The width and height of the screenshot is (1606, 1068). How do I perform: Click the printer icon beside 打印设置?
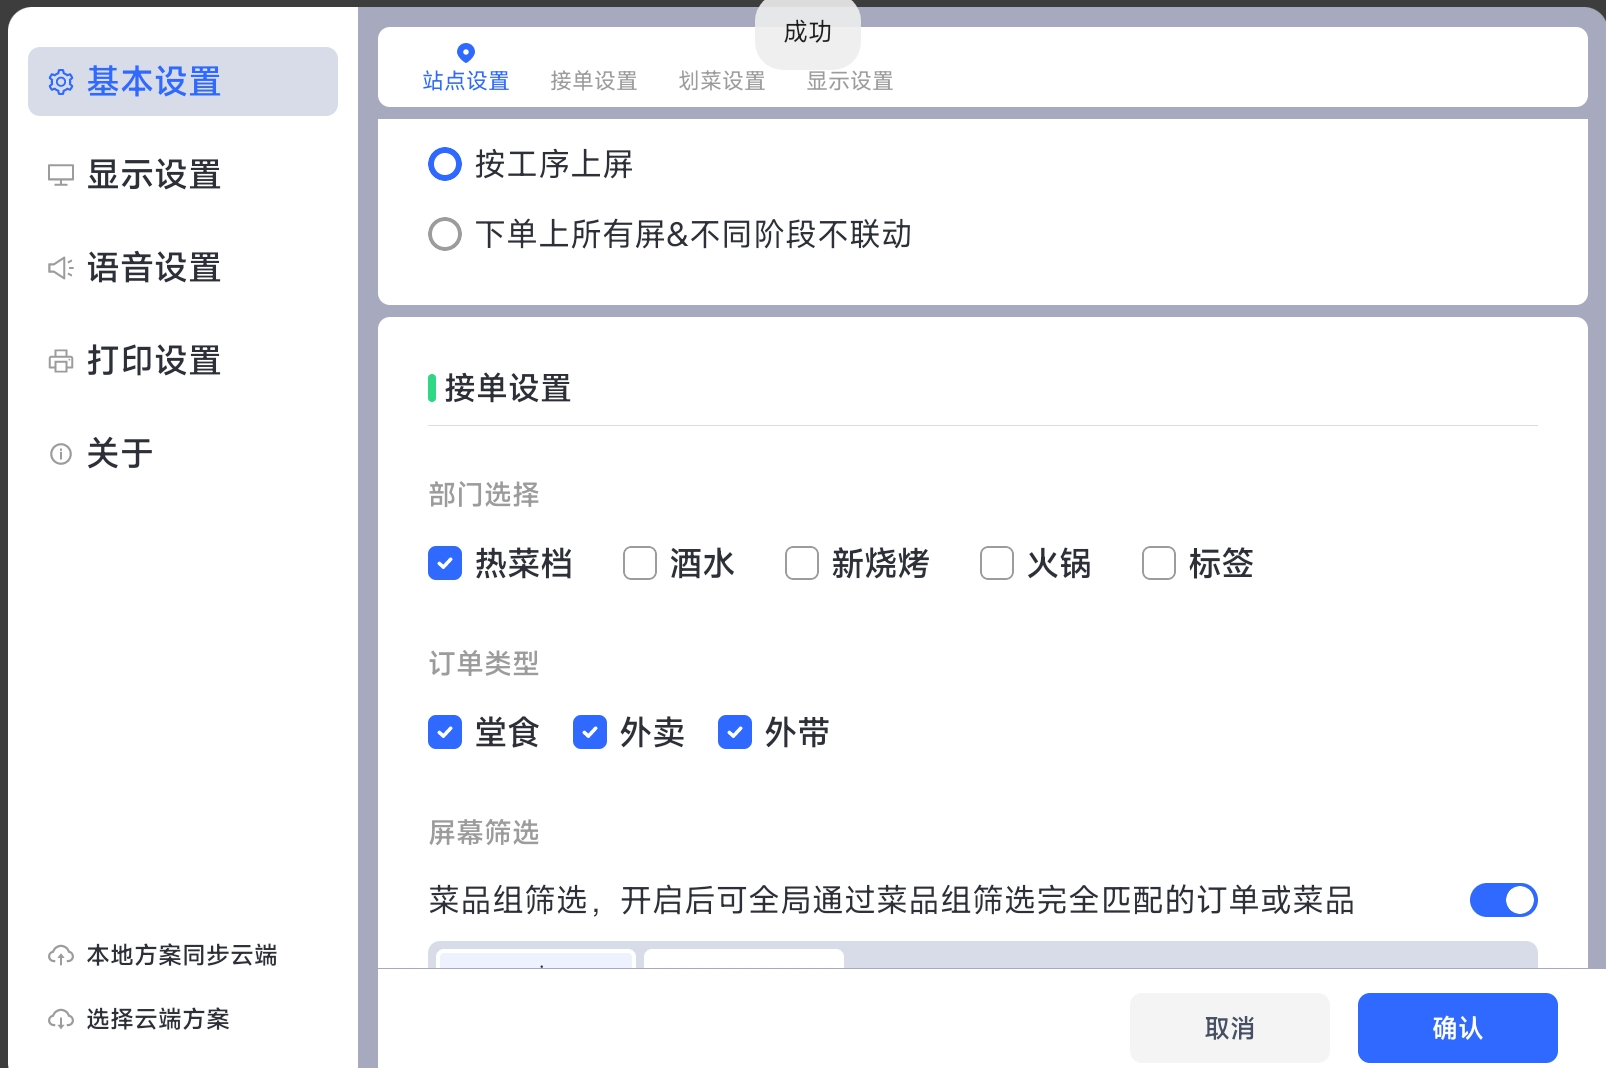pos(61,361)
